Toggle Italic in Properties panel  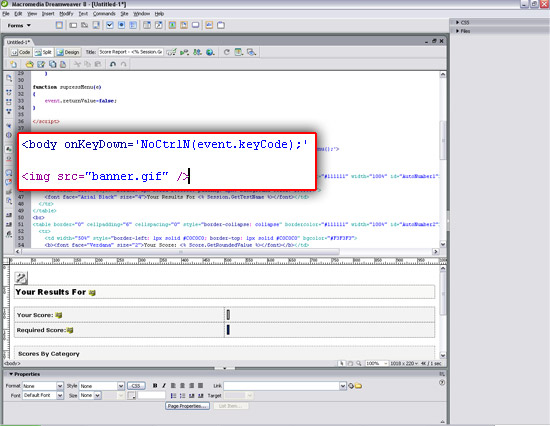[x=164, y=386]
